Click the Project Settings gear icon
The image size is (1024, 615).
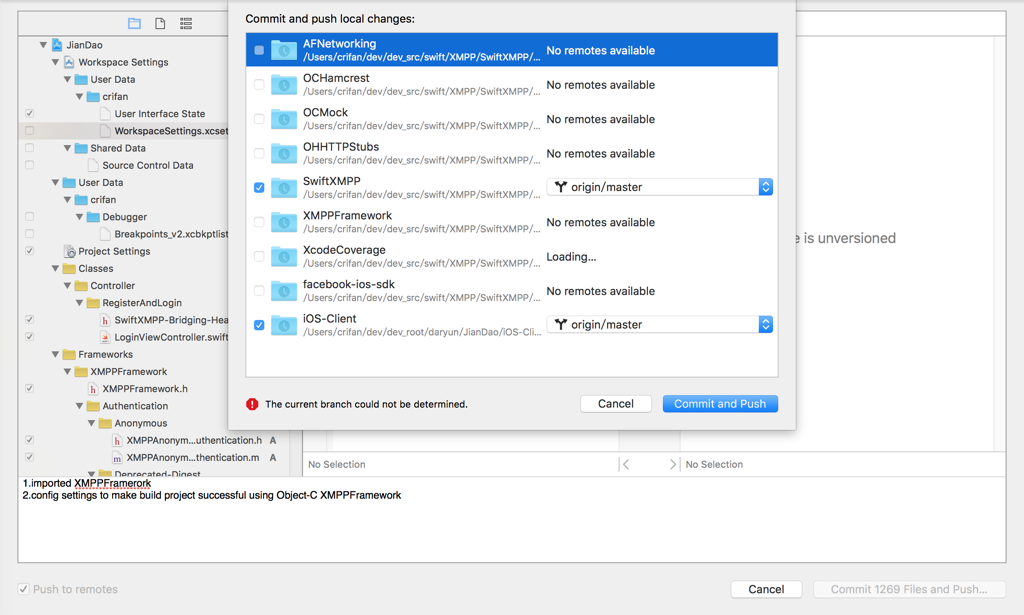point(69,251)
